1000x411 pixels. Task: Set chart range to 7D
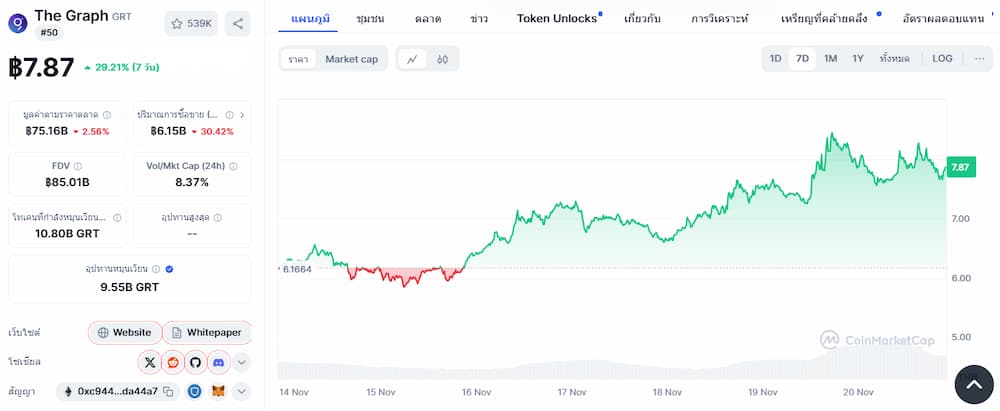click(802, 59)
